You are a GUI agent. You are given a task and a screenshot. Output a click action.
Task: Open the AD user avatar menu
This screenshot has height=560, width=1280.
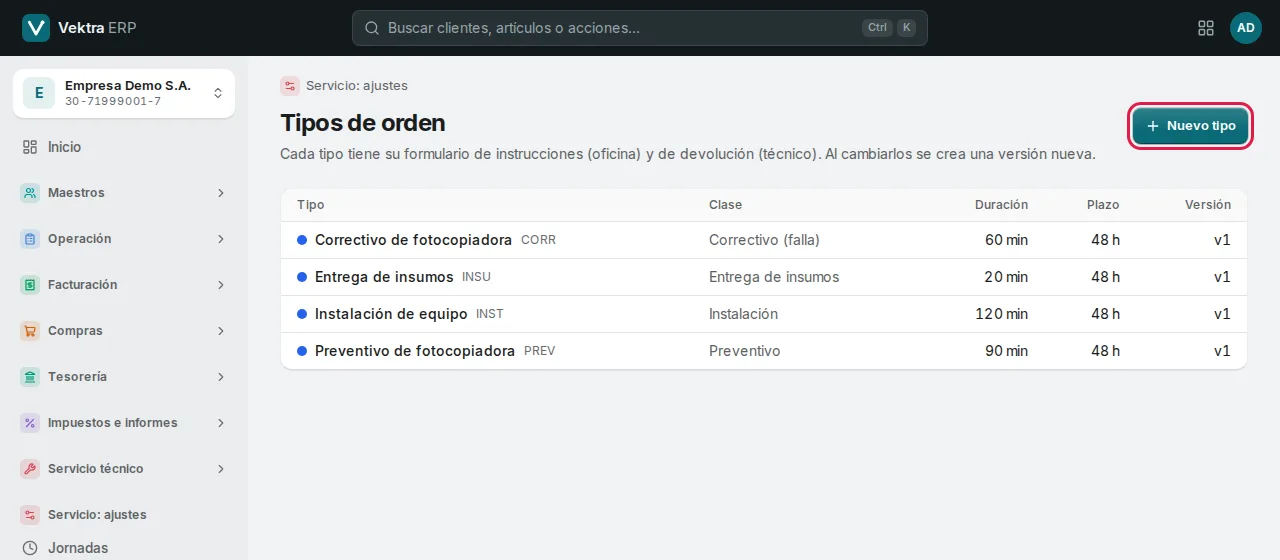(1246, 28)
